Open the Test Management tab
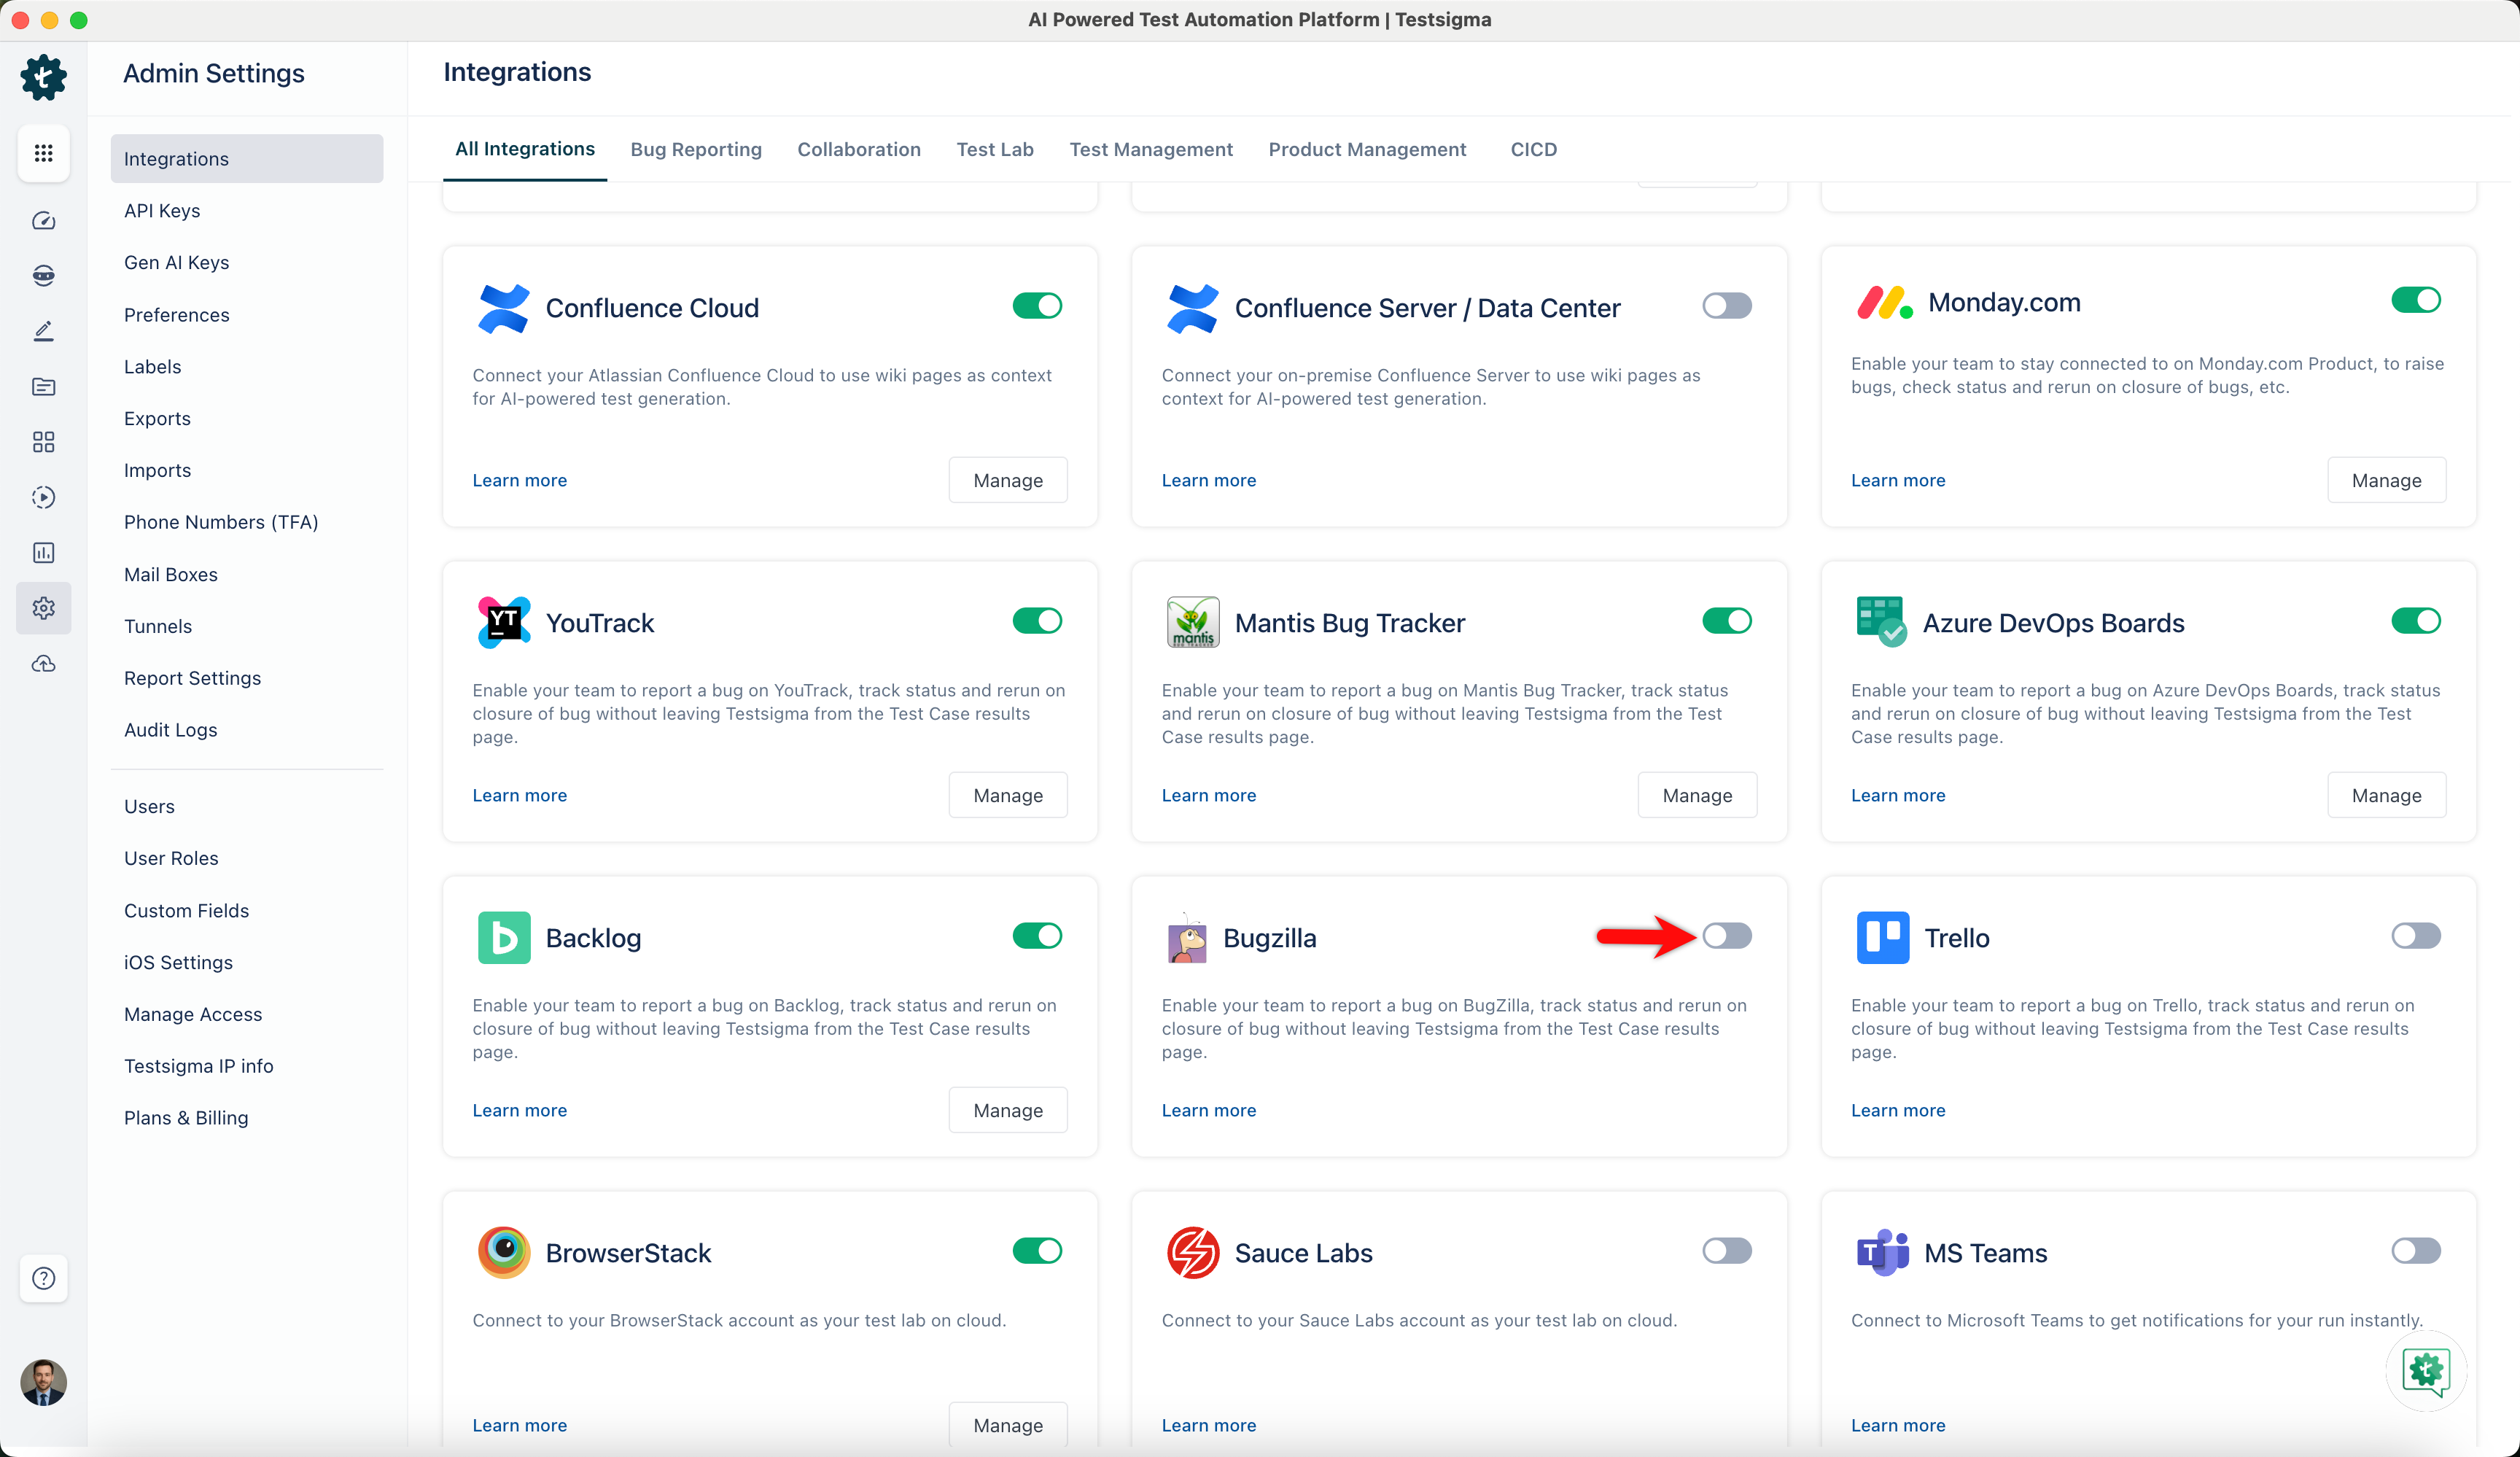Image resolution: width=2520 pixels, height=1457 pixels. point(1151,150)
